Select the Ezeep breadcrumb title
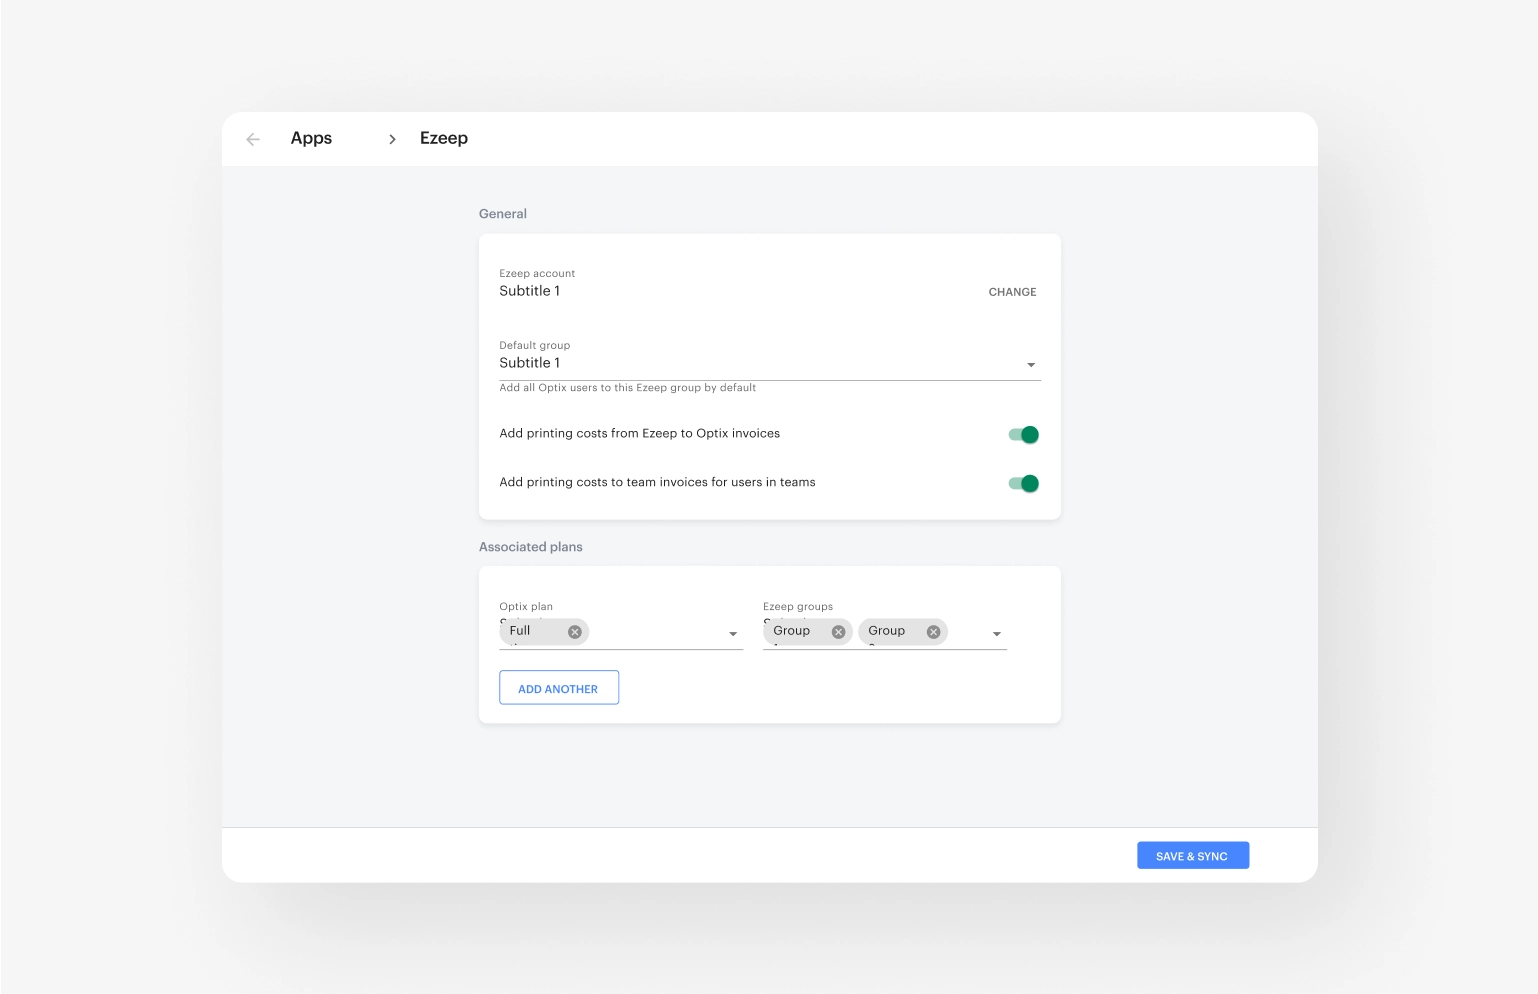The height and width of the screenshot is (994, 1538). tap(444, 138)
